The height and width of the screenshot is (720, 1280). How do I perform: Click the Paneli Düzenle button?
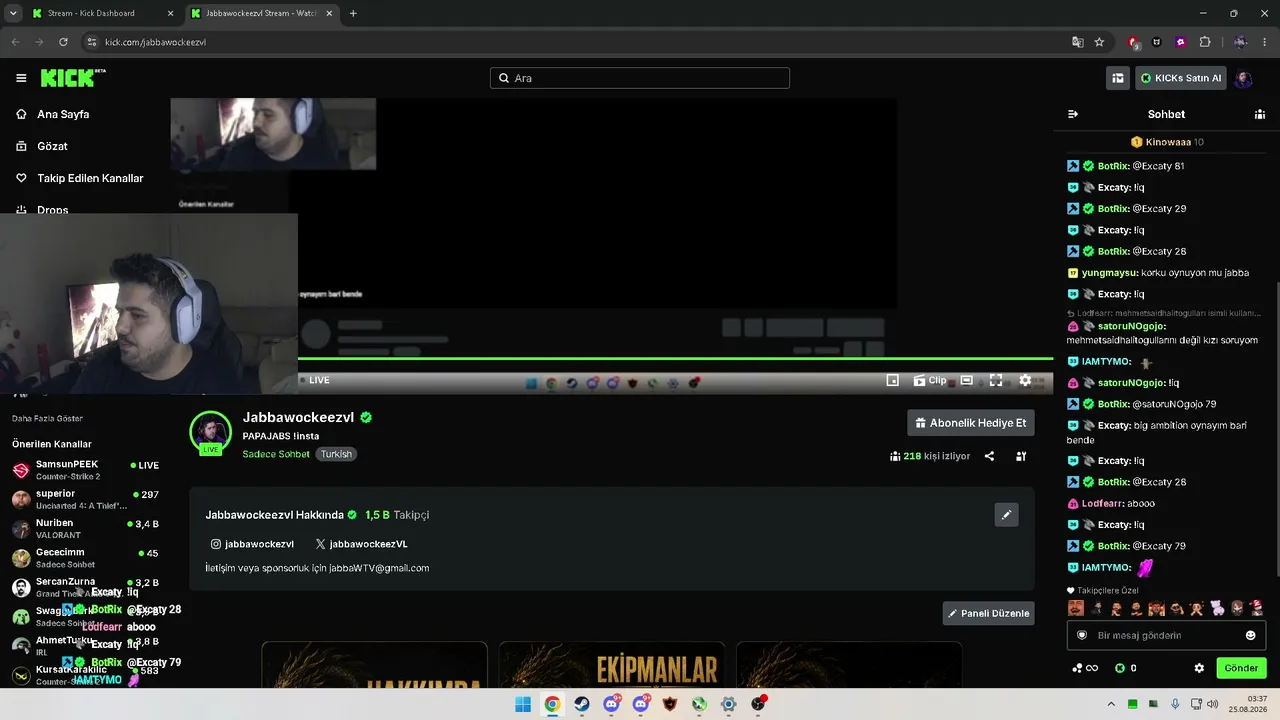point(988,613)
